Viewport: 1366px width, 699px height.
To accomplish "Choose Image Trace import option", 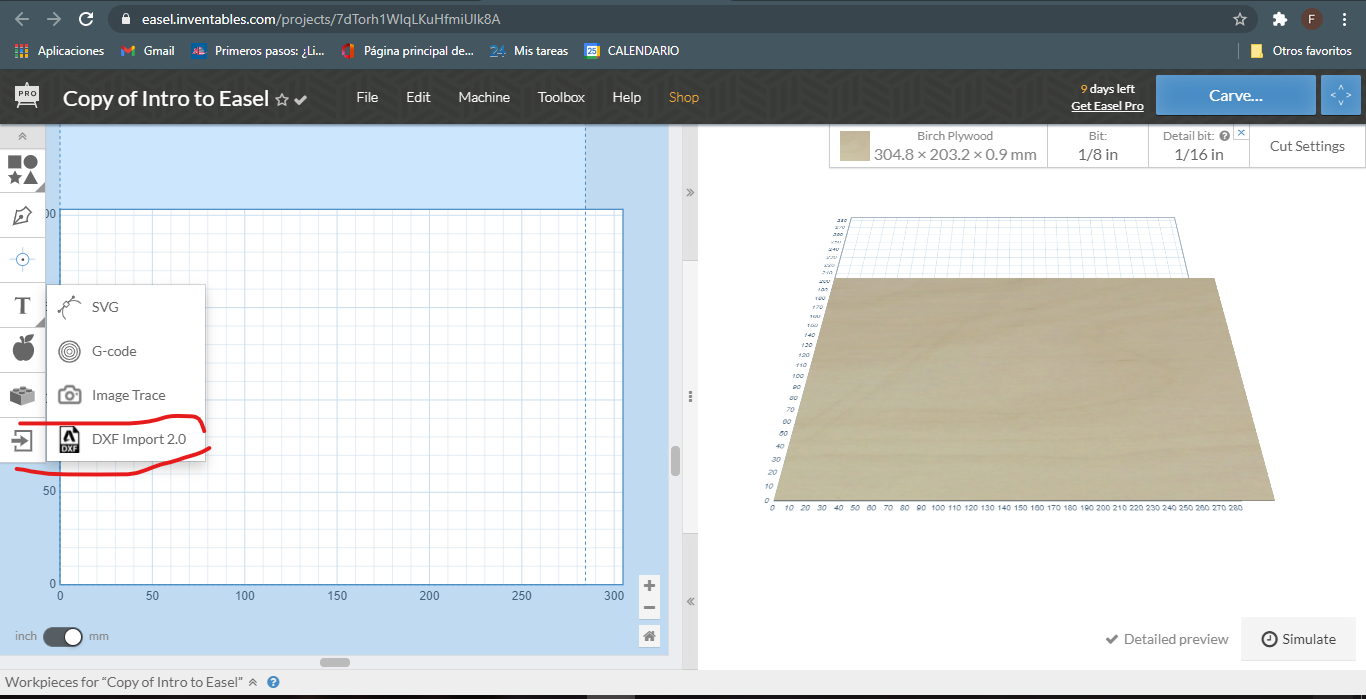I will click(x=126, y=395).
